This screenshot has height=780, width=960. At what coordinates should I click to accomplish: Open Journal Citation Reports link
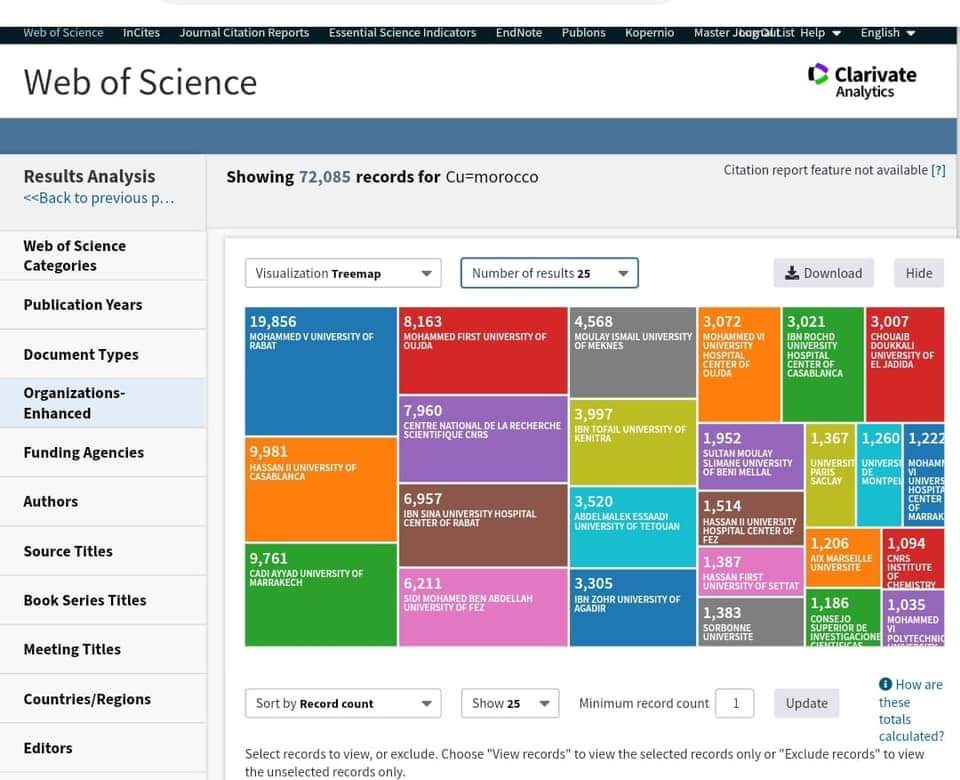244,32
